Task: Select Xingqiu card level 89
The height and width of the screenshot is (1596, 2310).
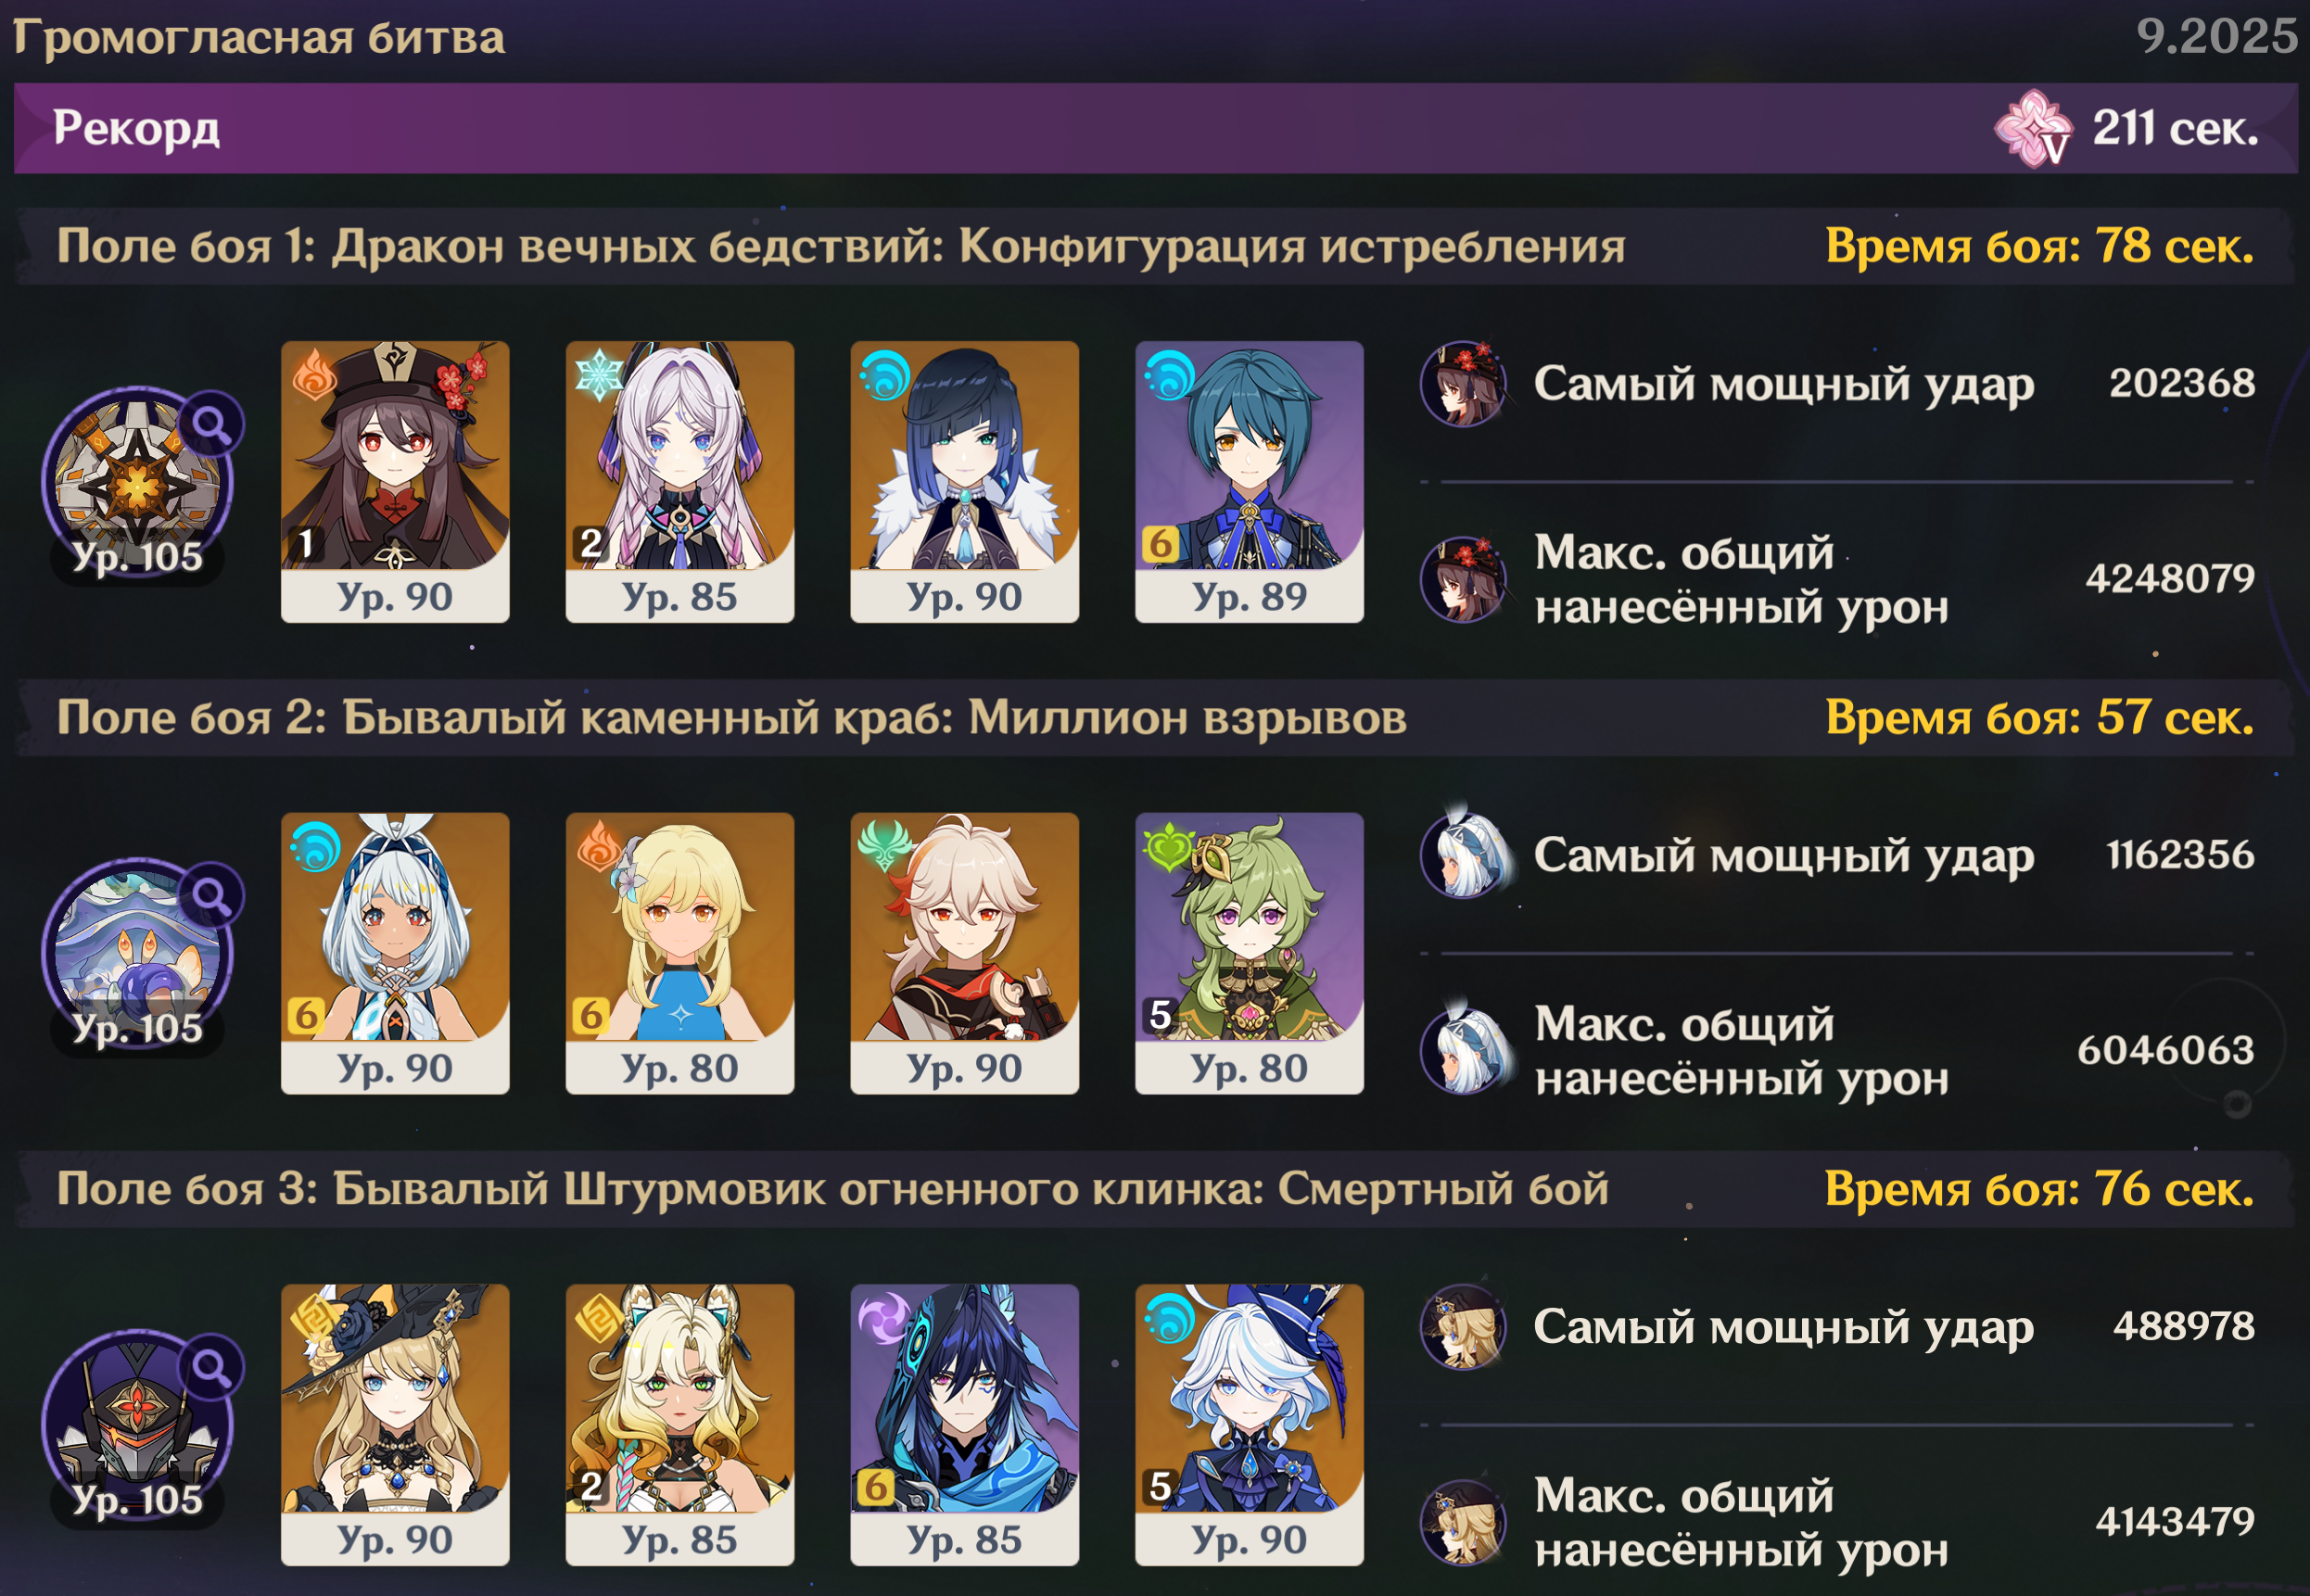Action: 1249,482
